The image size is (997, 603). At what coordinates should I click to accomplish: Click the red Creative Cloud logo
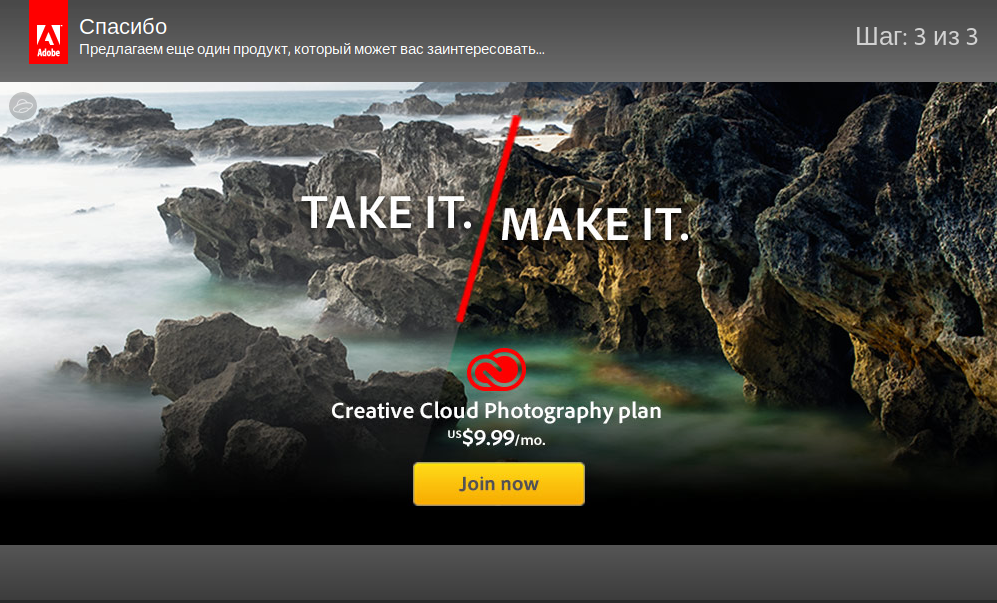[x=496, y=370]
